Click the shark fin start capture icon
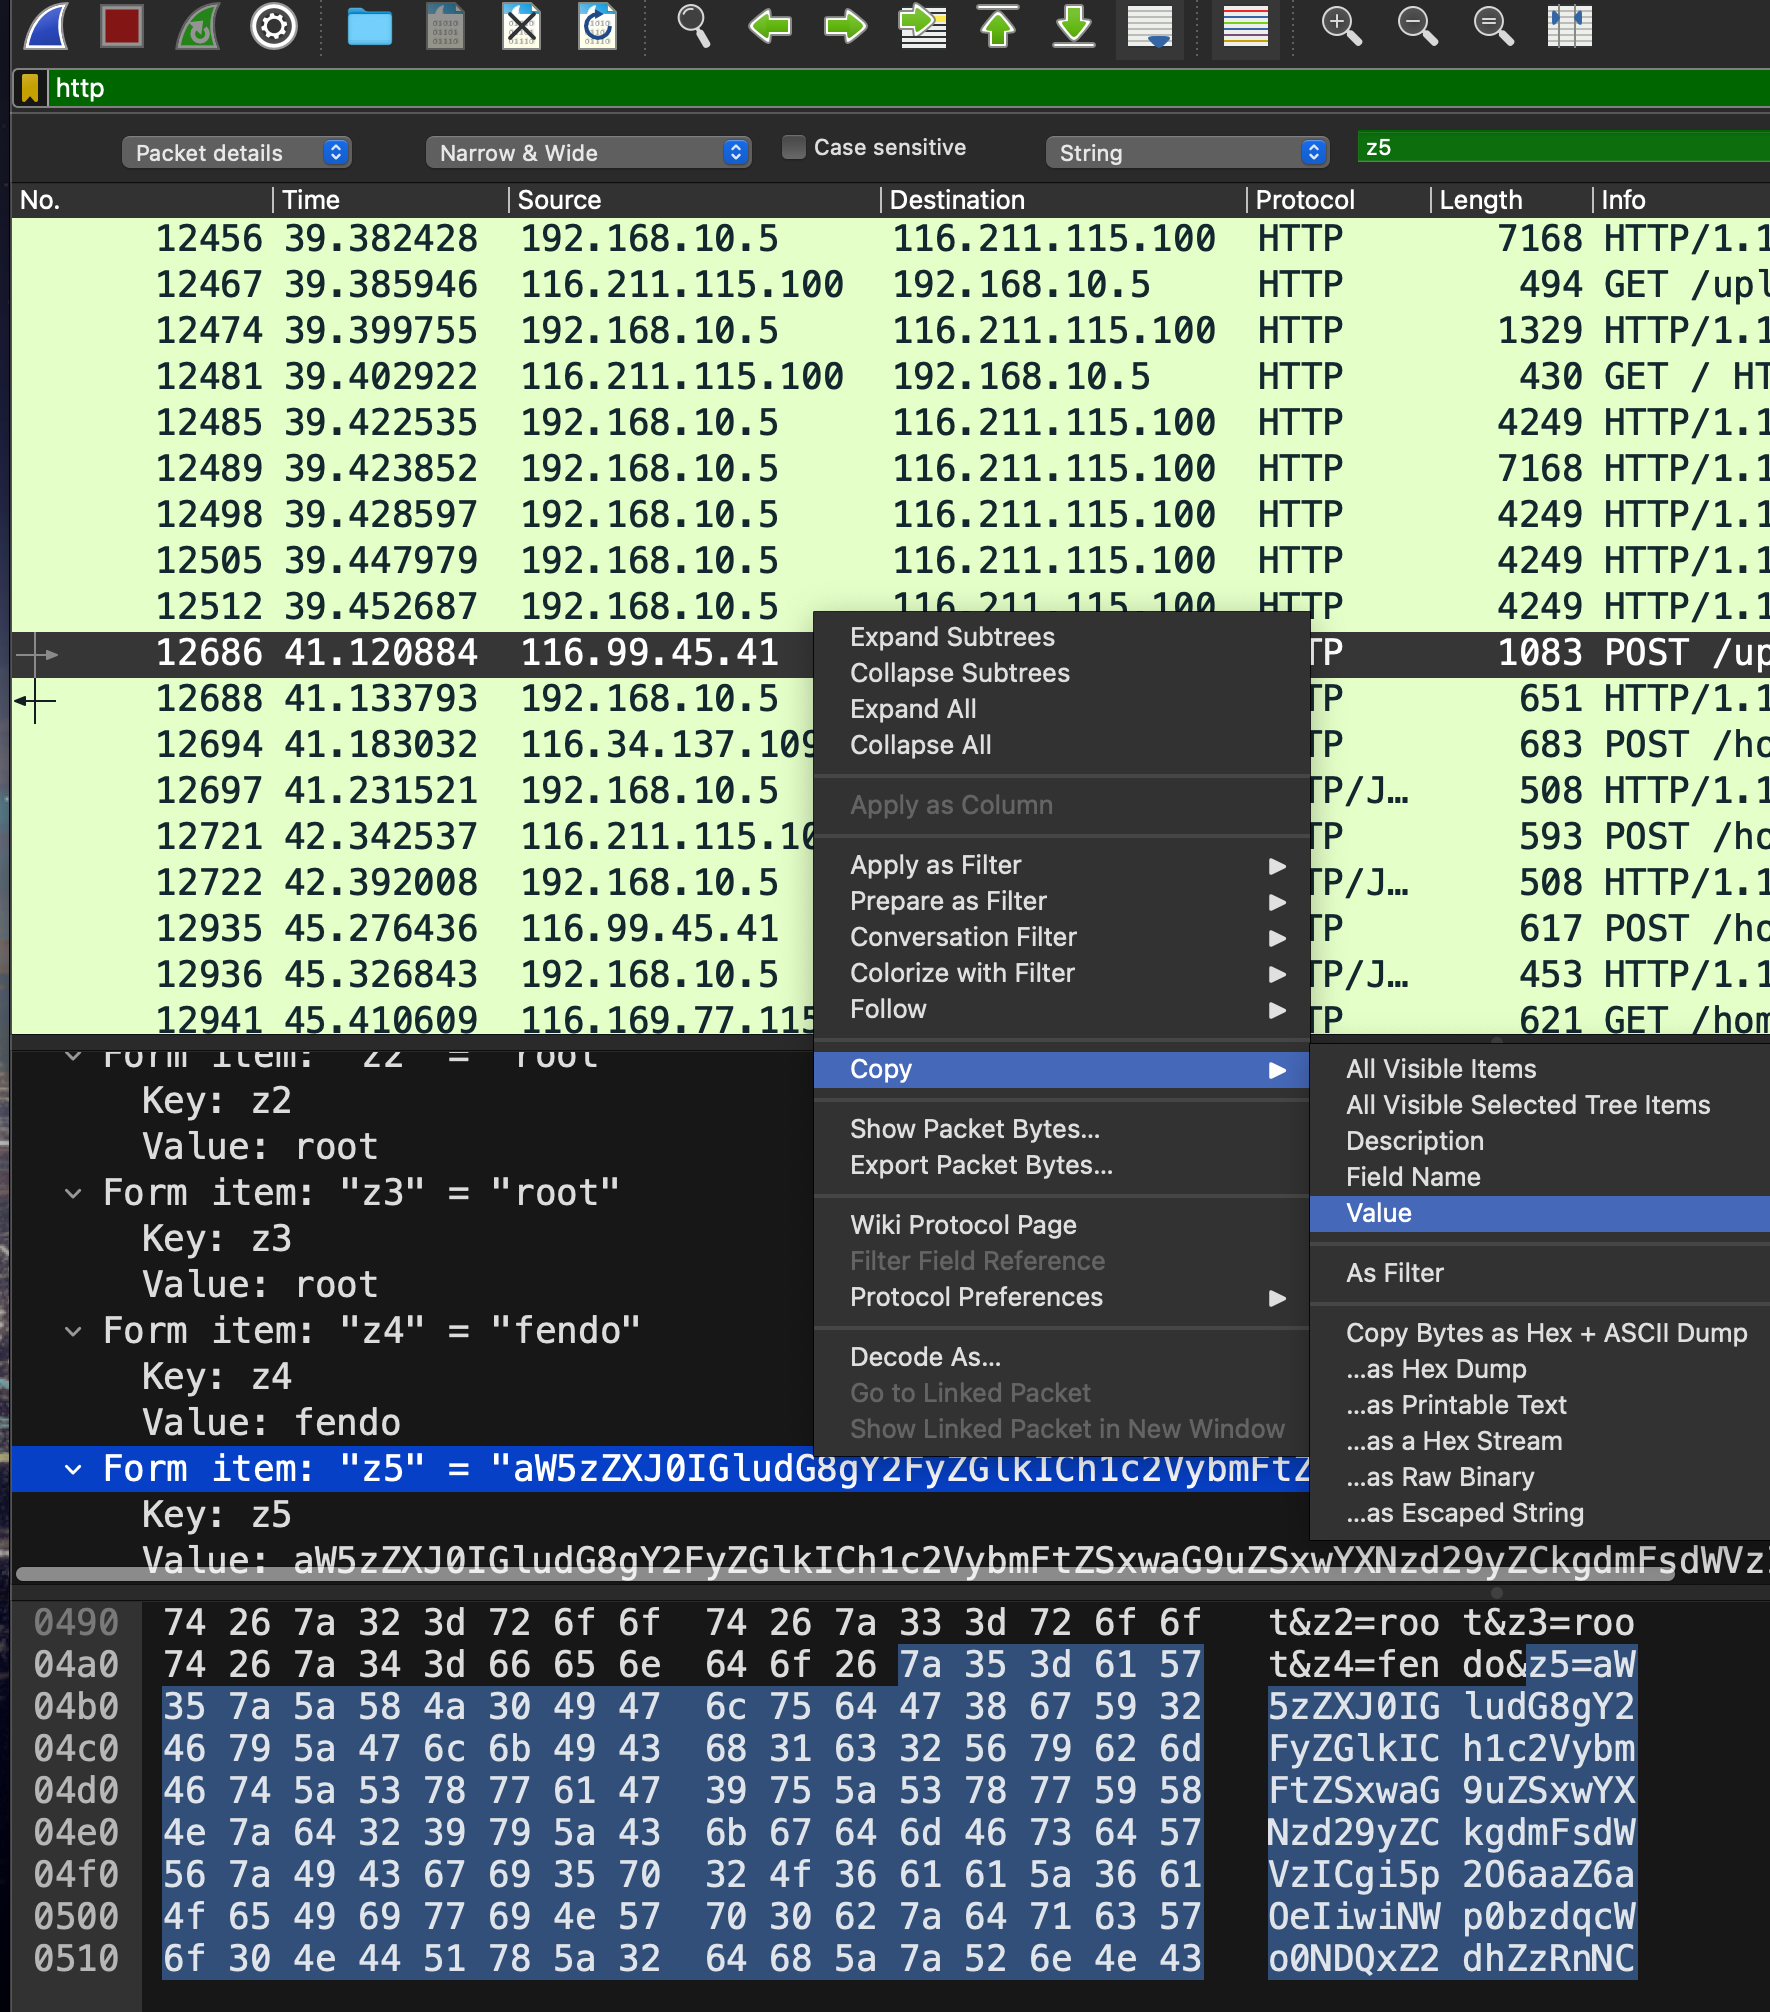The width and height of the screenshot is (1770, 2012). (46, 27)
